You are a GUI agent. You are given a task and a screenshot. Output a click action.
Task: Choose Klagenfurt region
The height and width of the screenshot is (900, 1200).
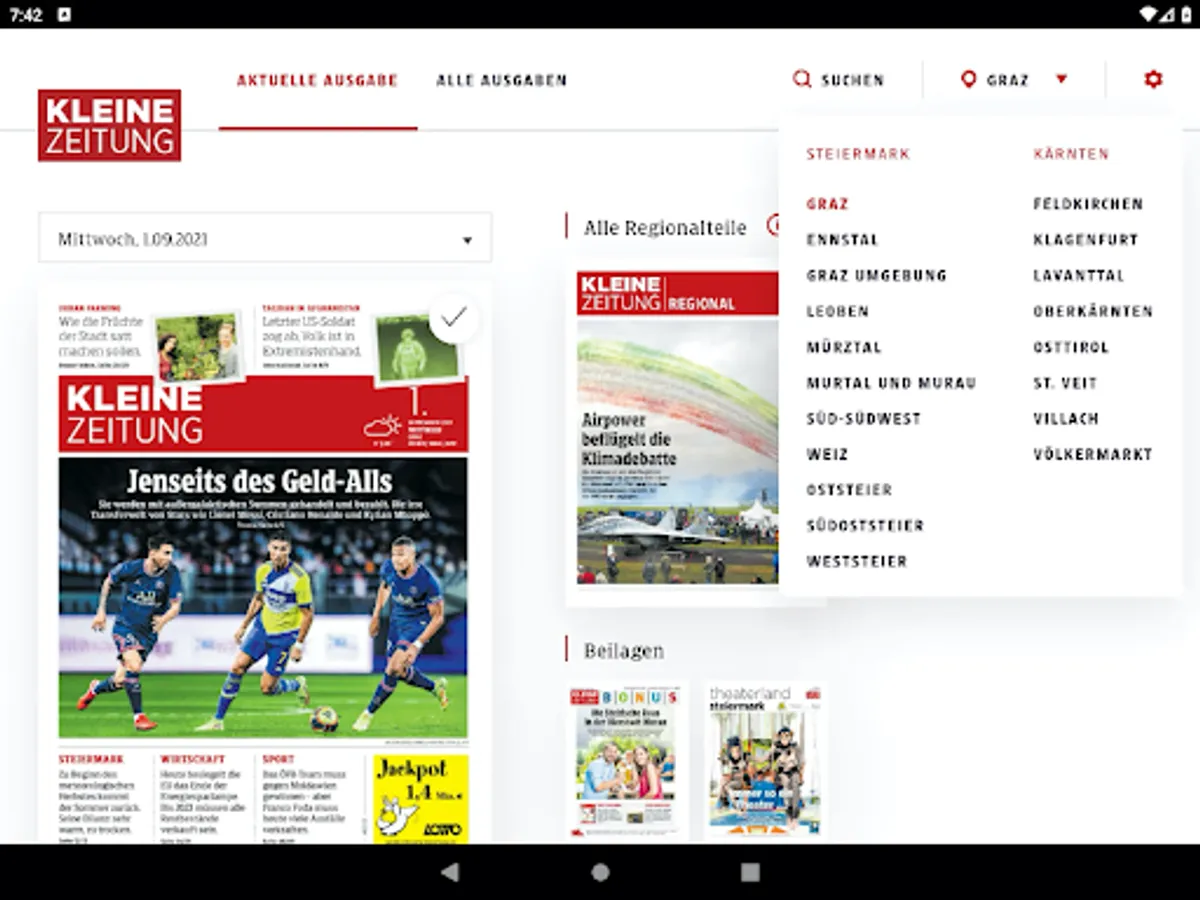pos(1086,240)
